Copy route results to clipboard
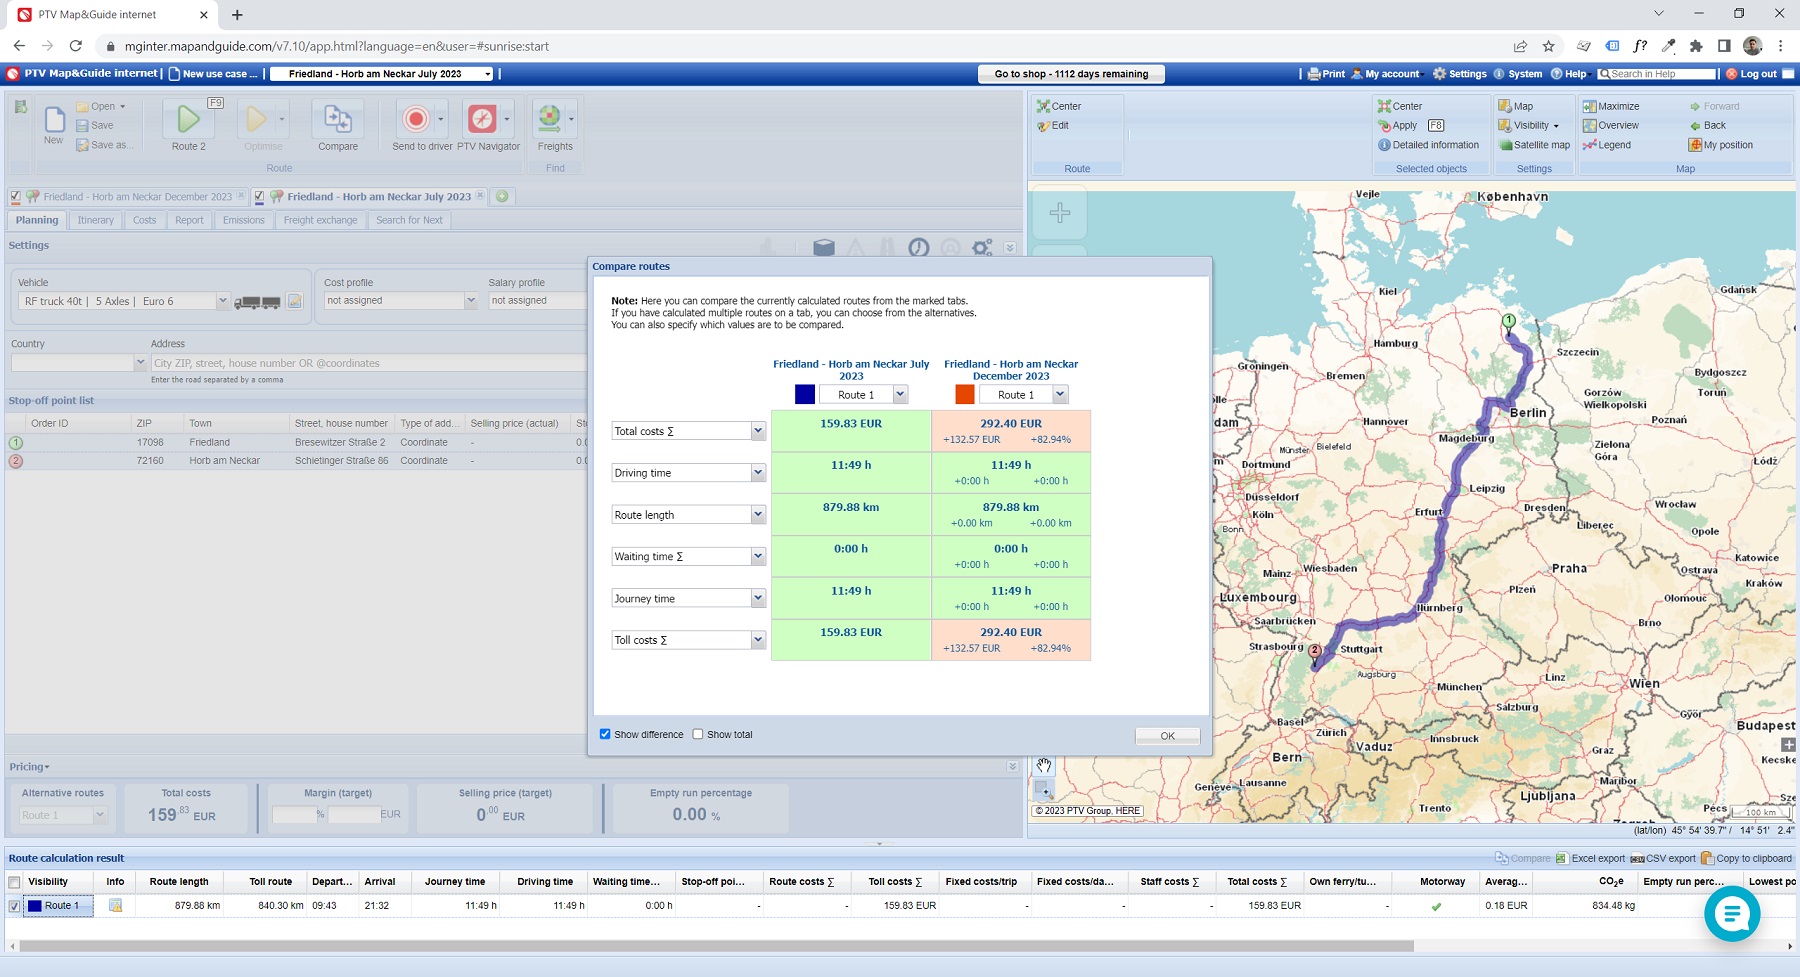This screenshot has width=1800, height=977. coord(1746,858)
